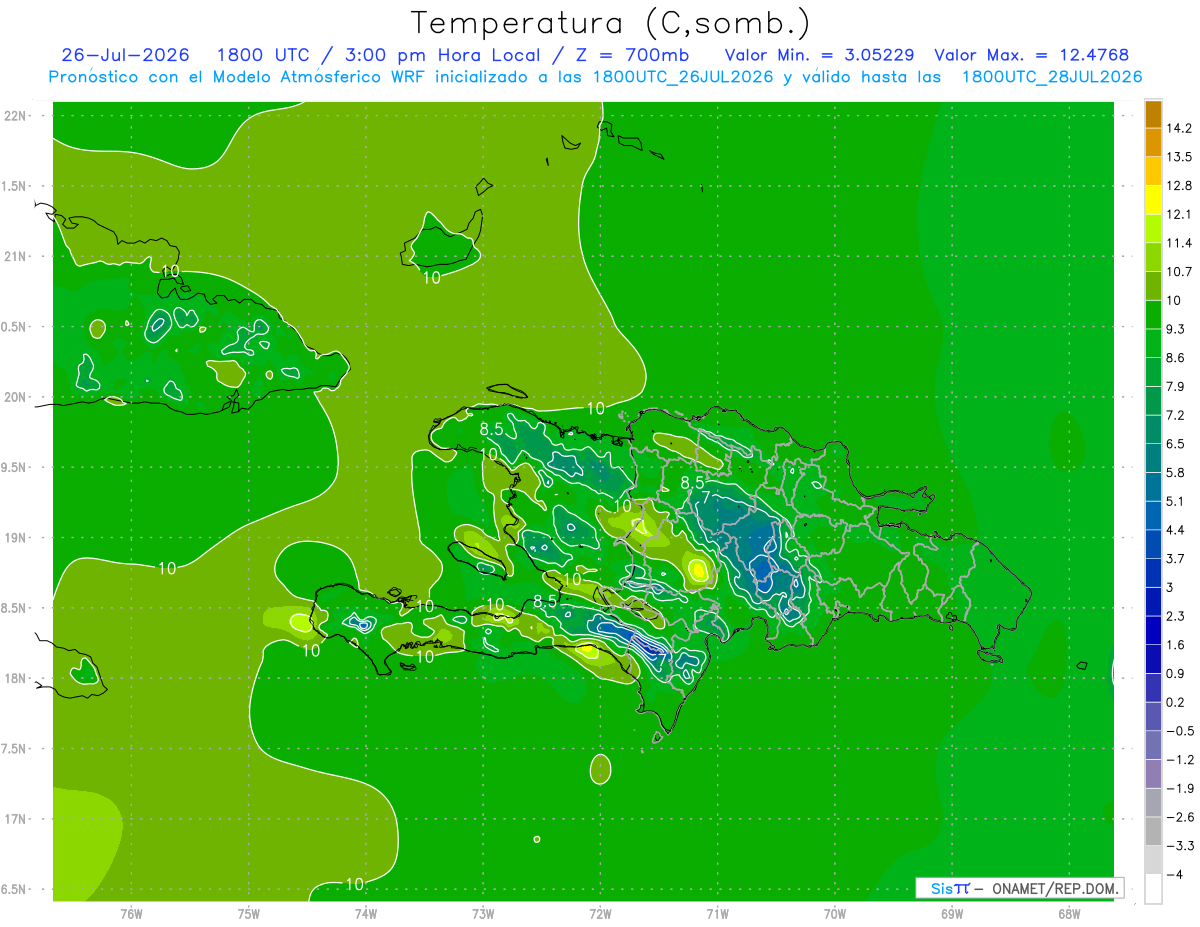Click the "-4" color scale label

[1176, 875]
